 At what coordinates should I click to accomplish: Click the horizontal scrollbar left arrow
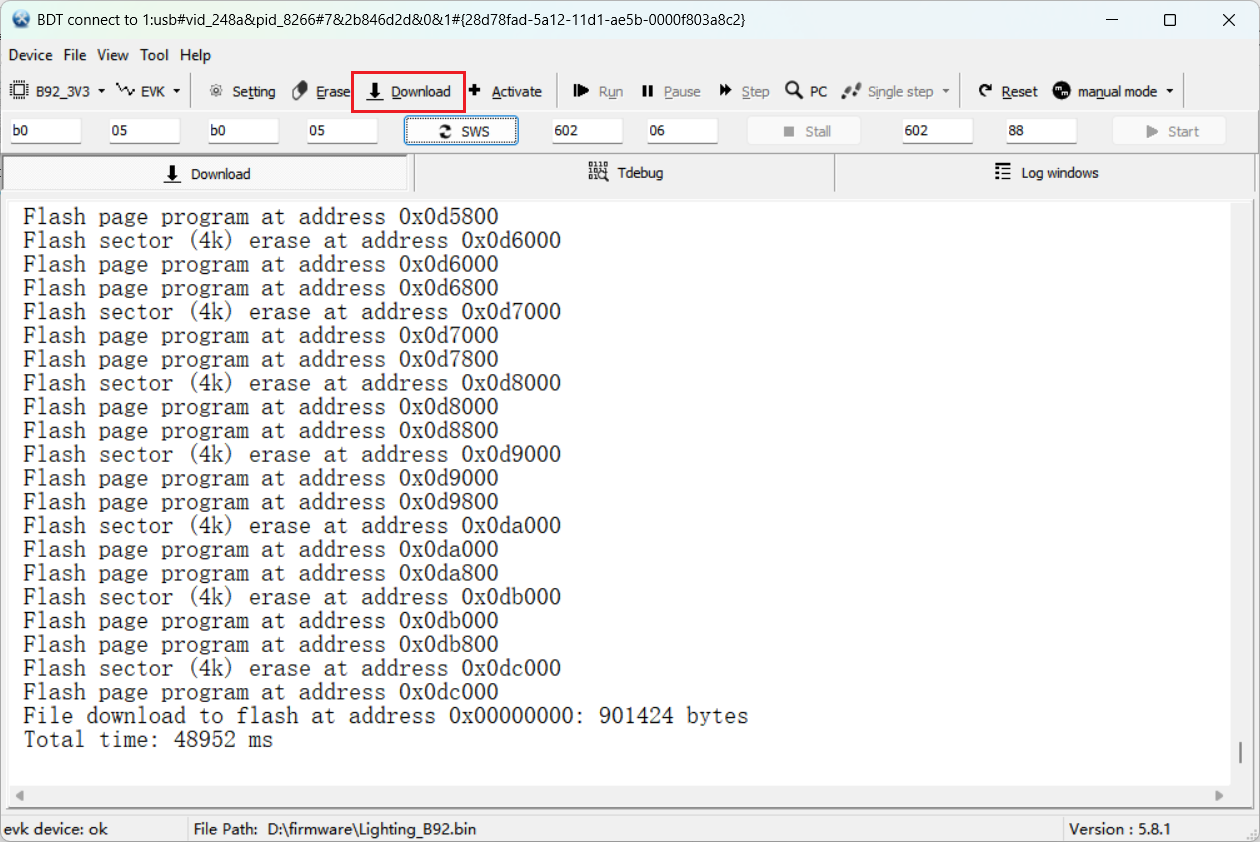tap(19, 796)
